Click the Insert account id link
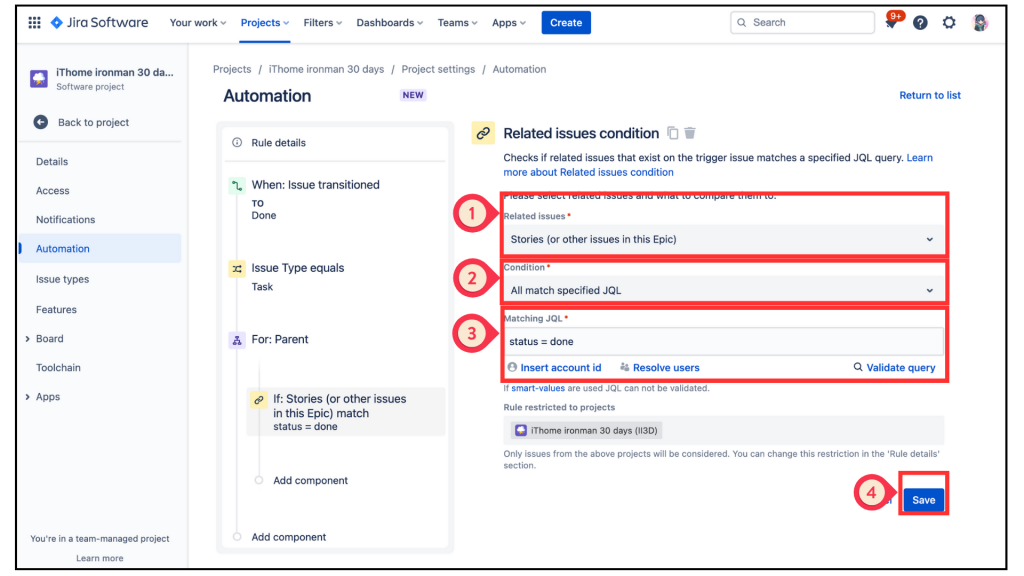Image resolution: width=1024 pixels, height=576 pixels. coord(554,368)
